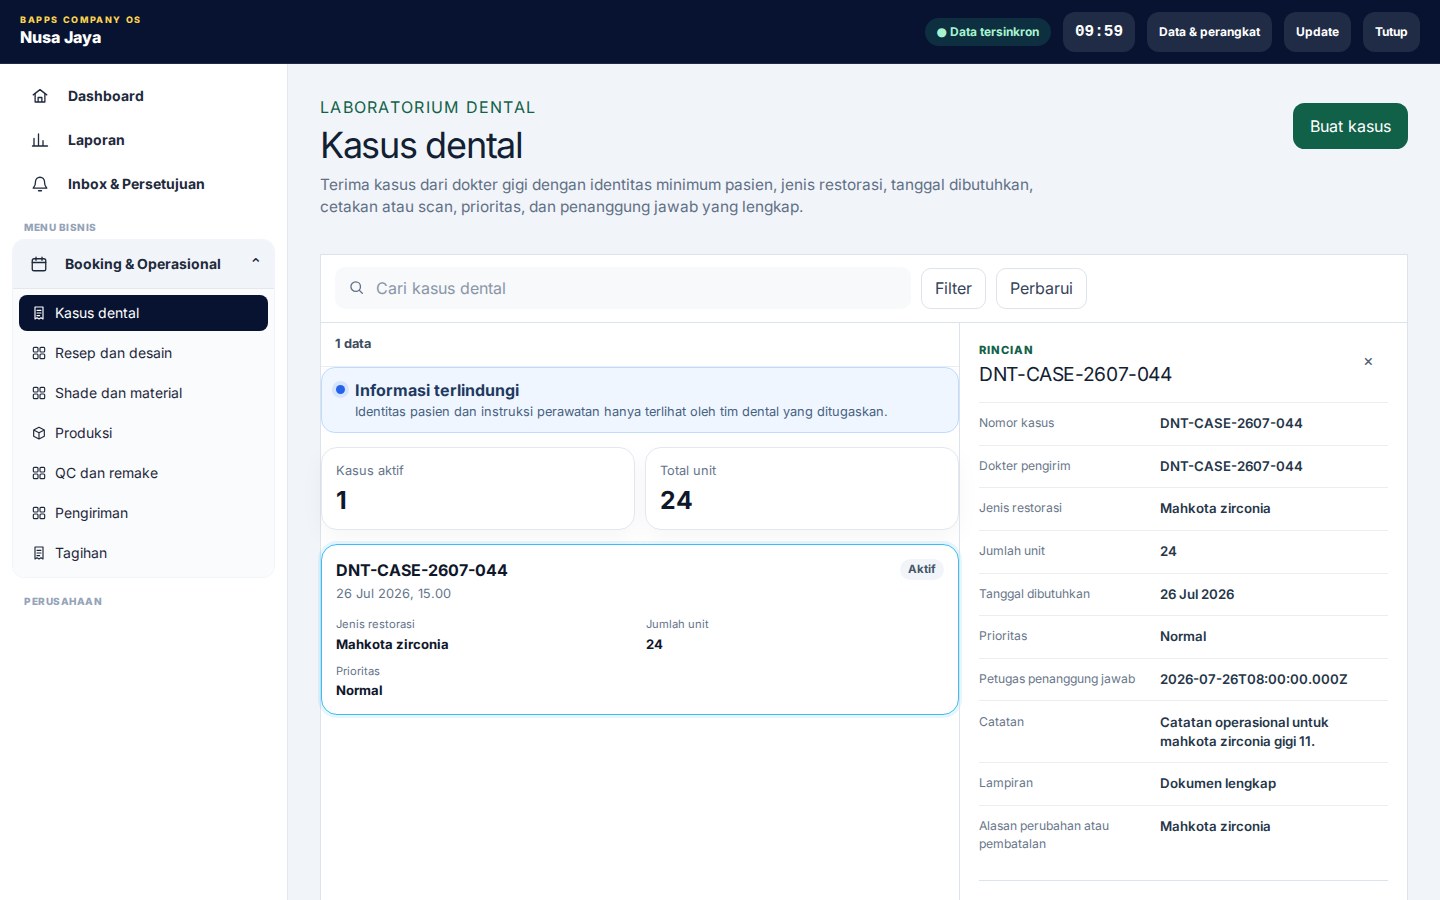Focus the Cari kasus dental search field
Image resolution: width=1440 pixels, height=900 pixels.
[623, 288]
